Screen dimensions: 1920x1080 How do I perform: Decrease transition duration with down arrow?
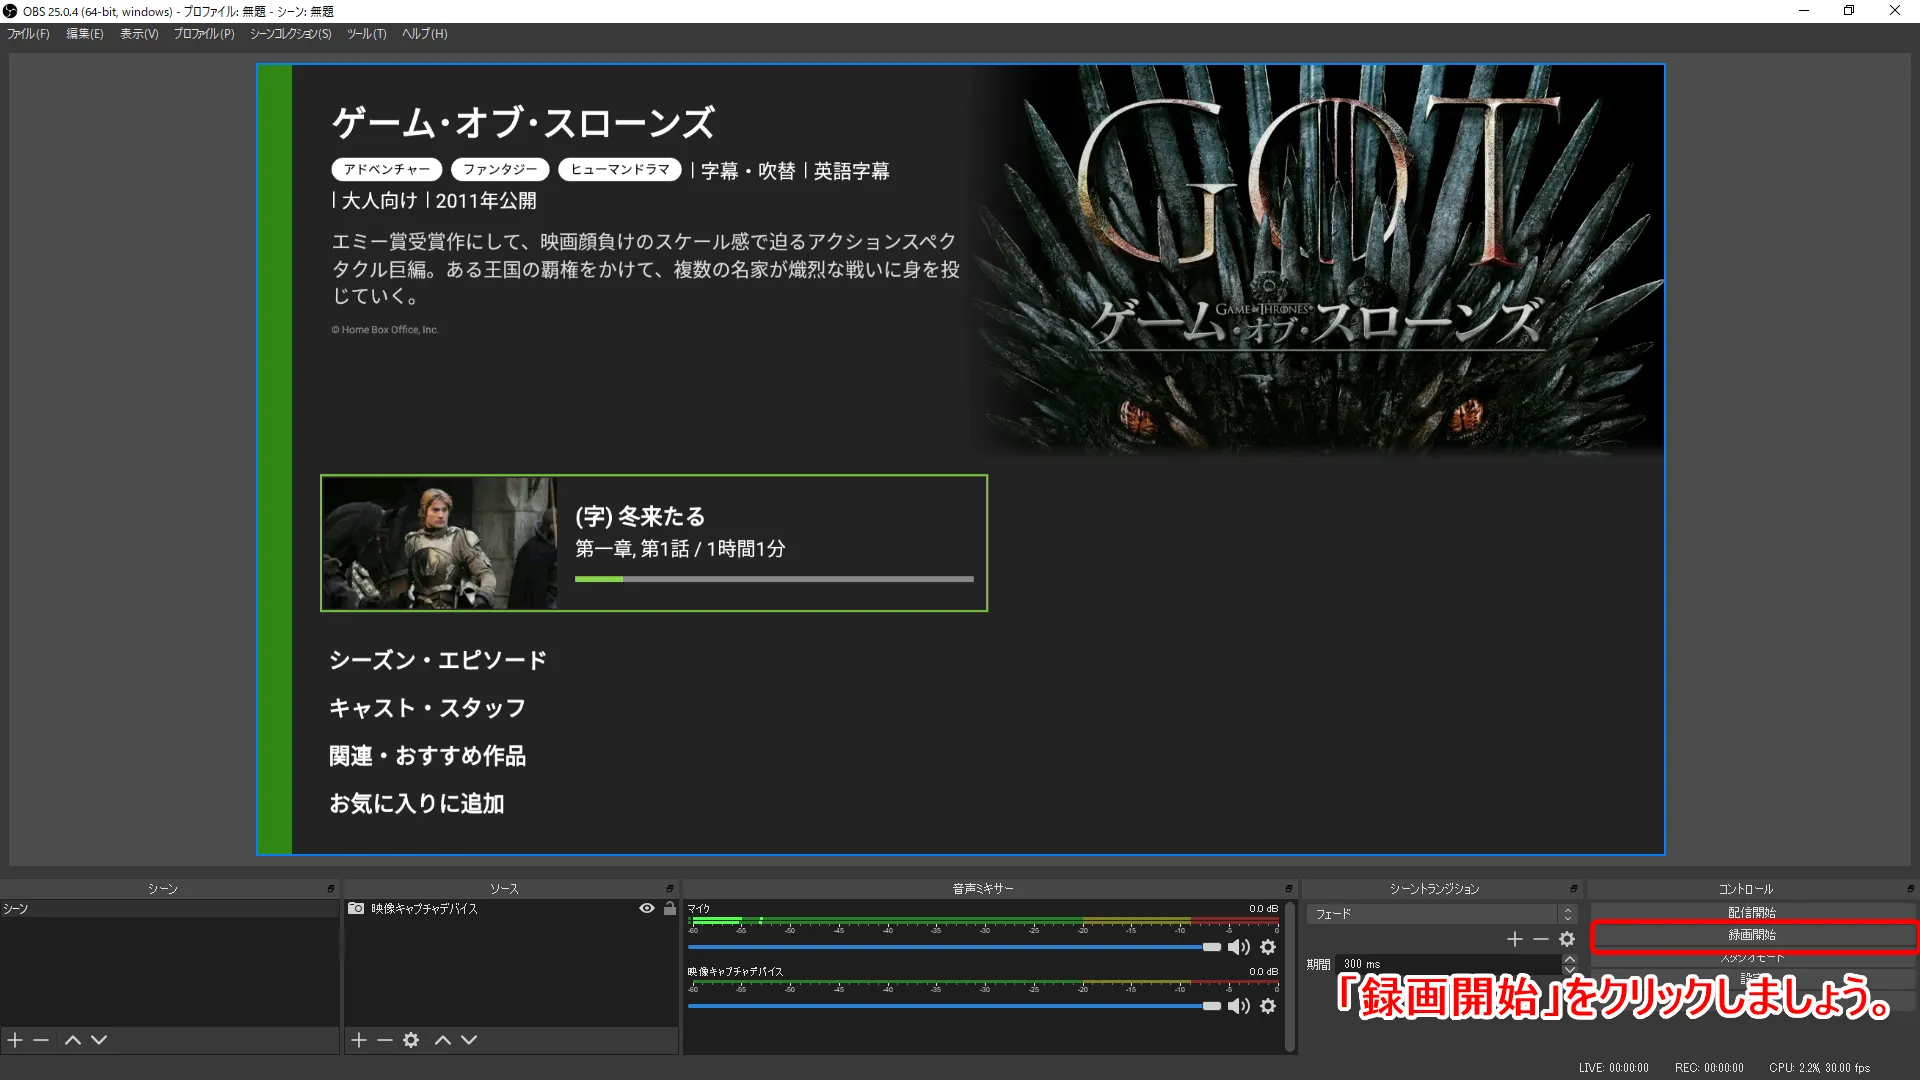click(1570, 969)
